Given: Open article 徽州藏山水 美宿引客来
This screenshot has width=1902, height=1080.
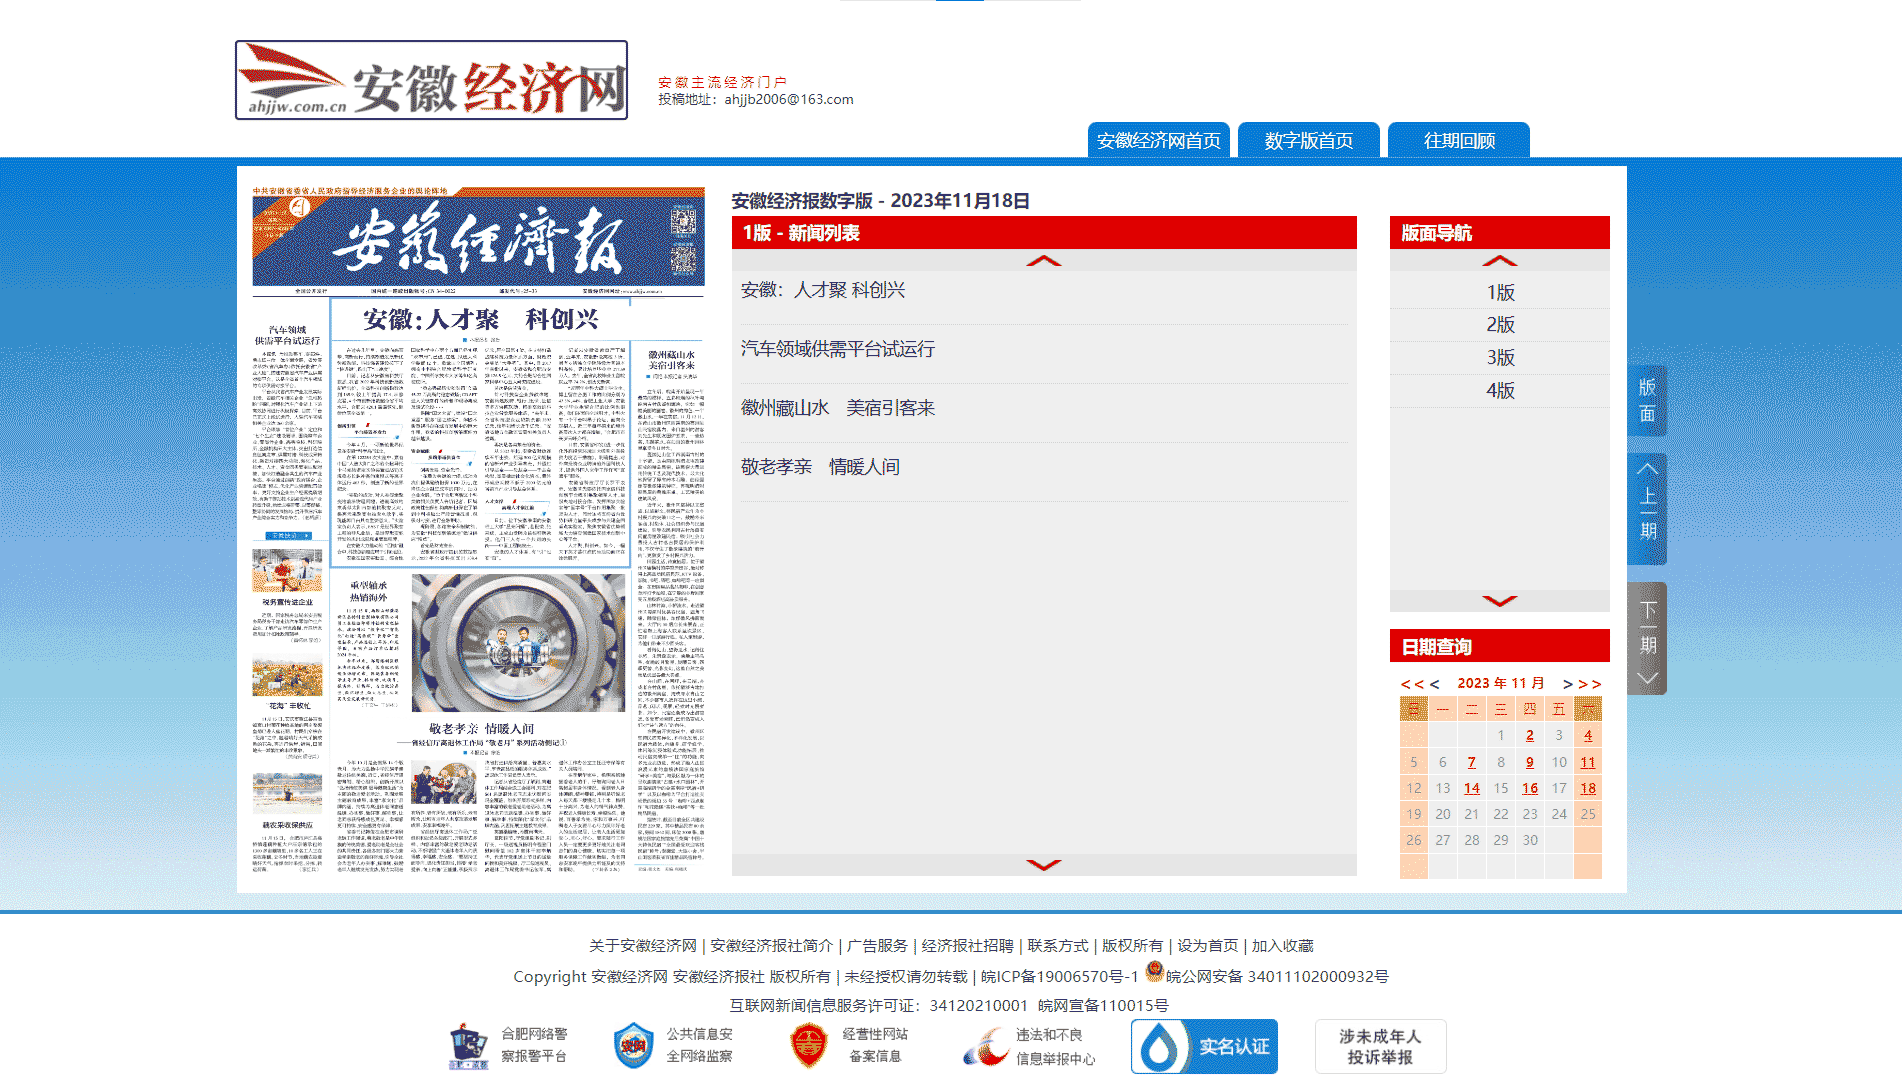Looking at the screenshot, I should pyautogui.click(x=838, y=408).
